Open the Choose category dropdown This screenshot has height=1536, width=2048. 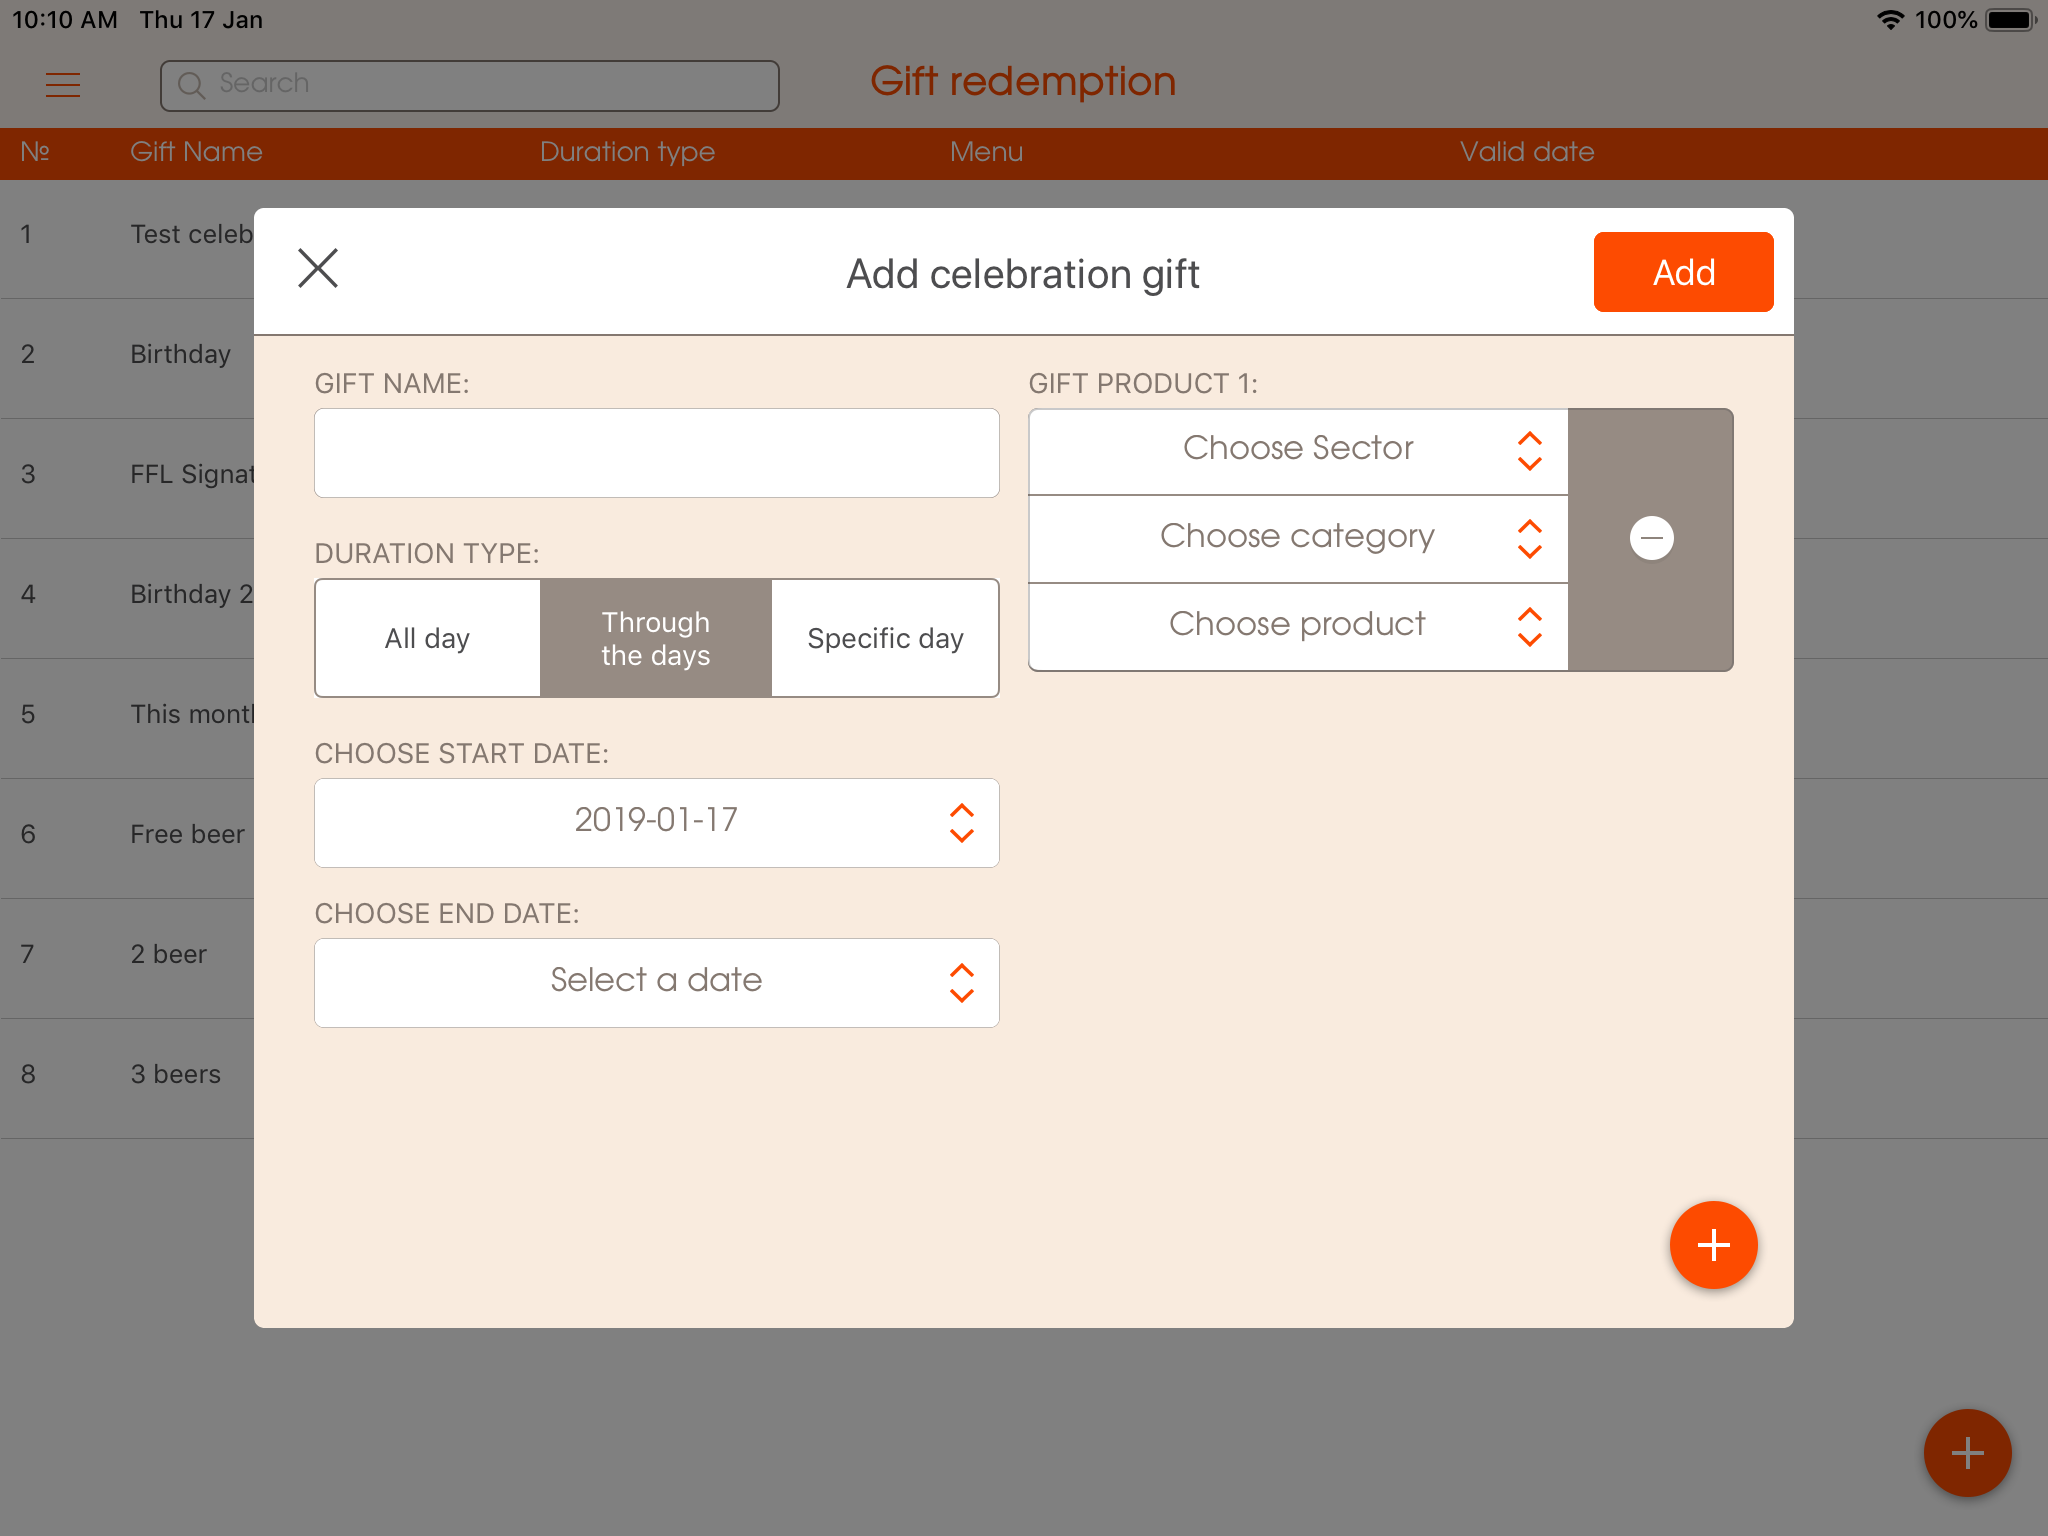(x=1298, y=539)
